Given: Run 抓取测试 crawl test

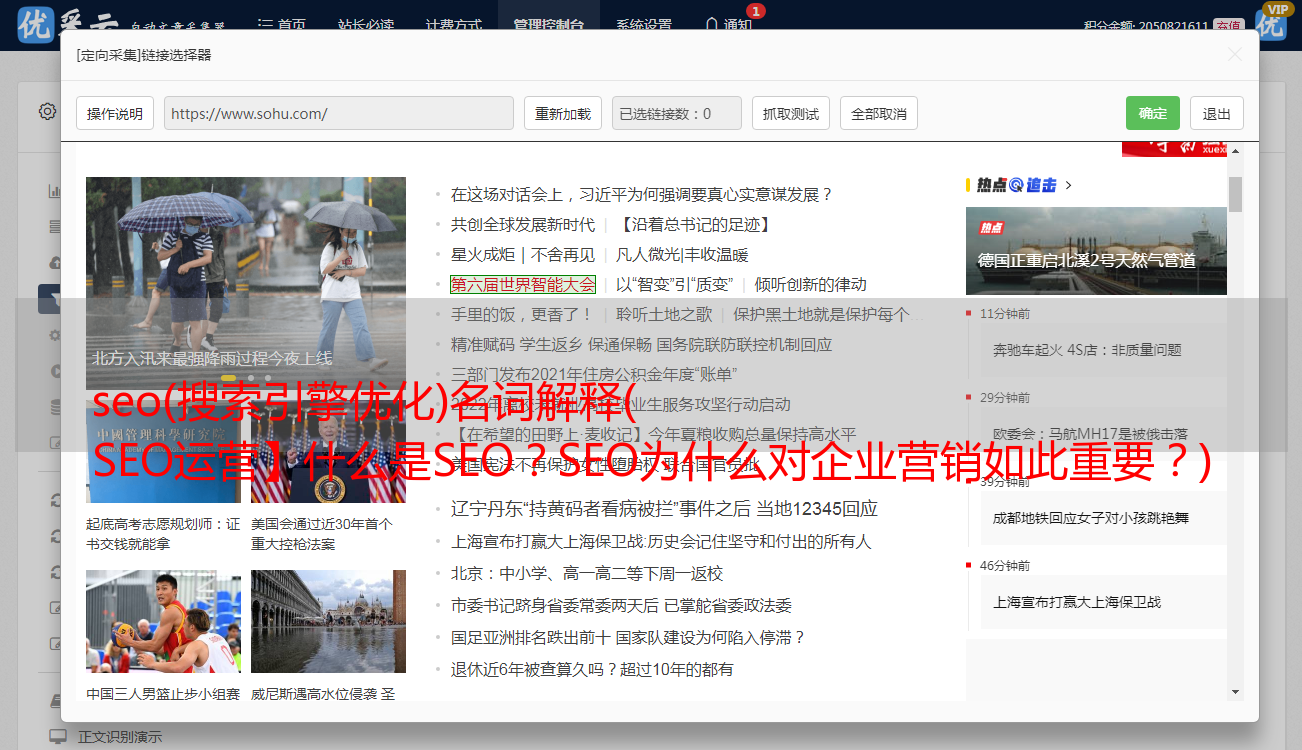Looking at the screenshot, I should tap(791, 113).
